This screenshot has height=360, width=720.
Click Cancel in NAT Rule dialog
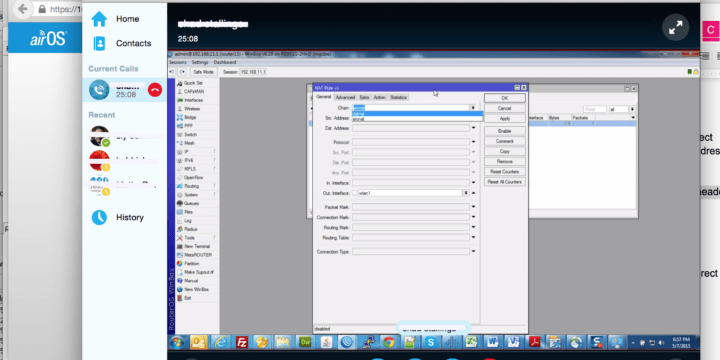(x=505, y=108)
